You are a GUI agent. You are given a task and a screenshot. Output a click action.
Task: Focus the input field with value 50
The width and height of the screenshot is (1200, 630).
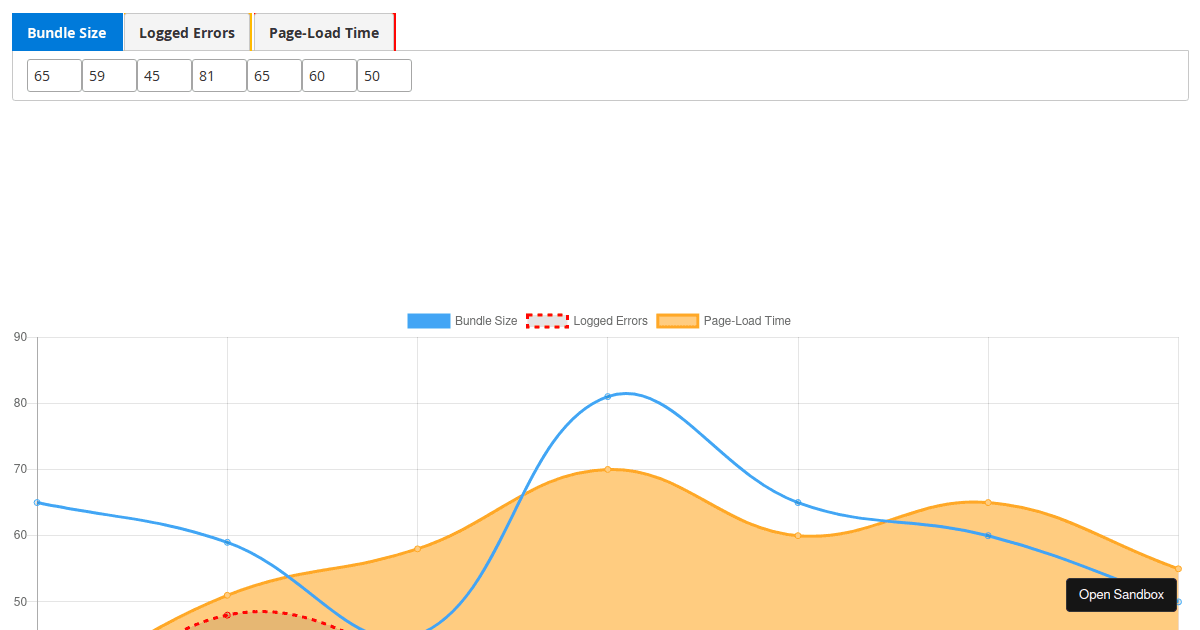point(384,76)
